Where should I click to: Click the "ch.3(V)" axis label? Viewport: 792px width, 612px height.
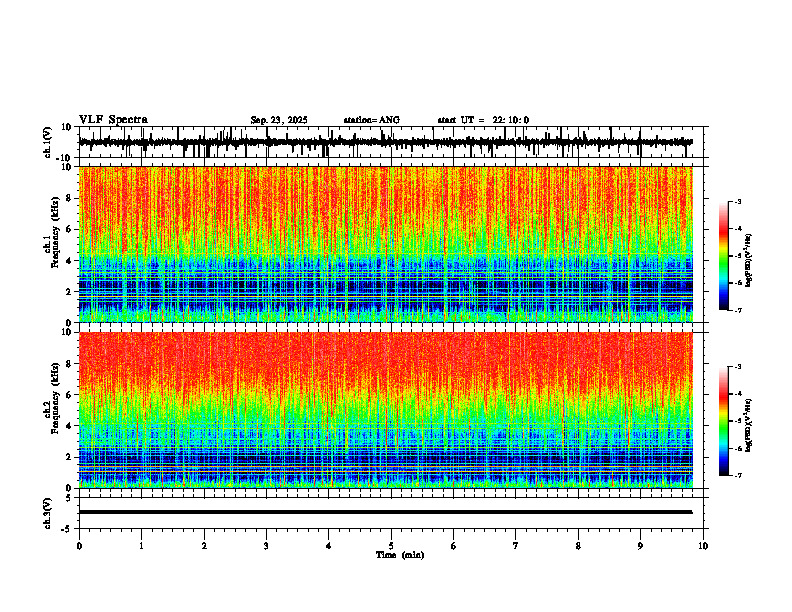click(x=47, y=513)
